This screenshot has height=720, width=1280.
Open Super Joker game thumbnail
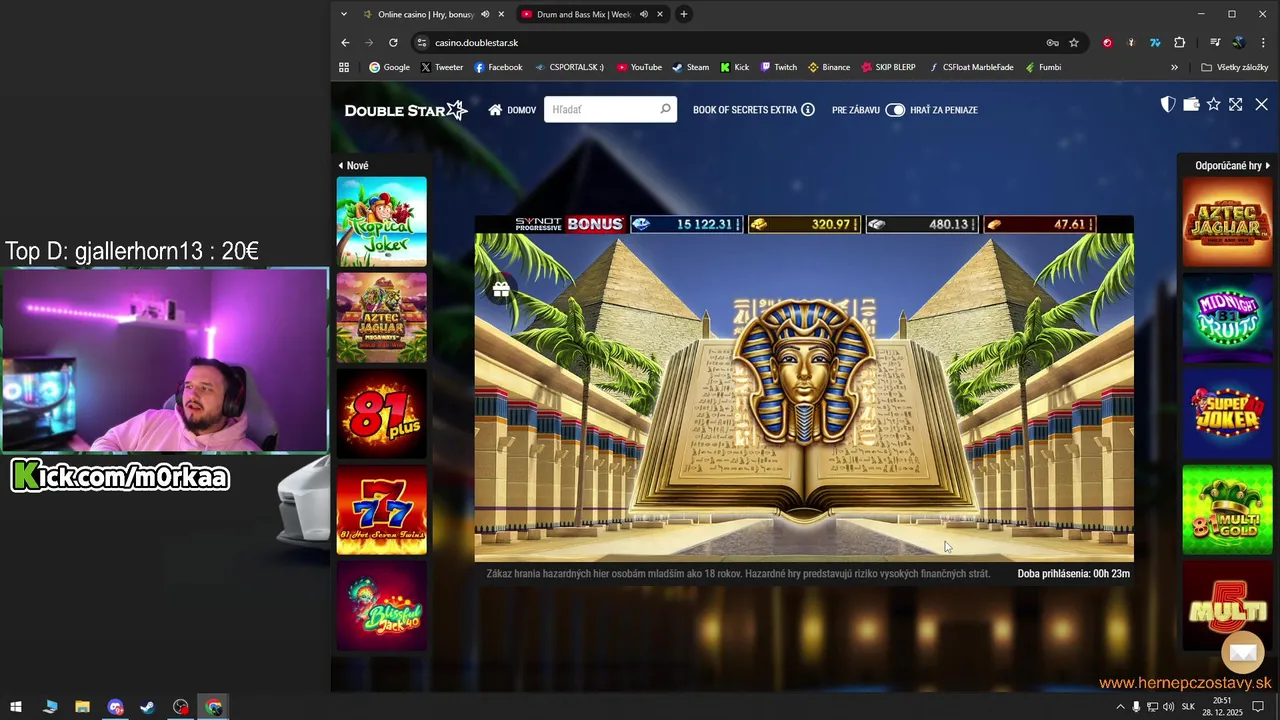point(1227,413)
